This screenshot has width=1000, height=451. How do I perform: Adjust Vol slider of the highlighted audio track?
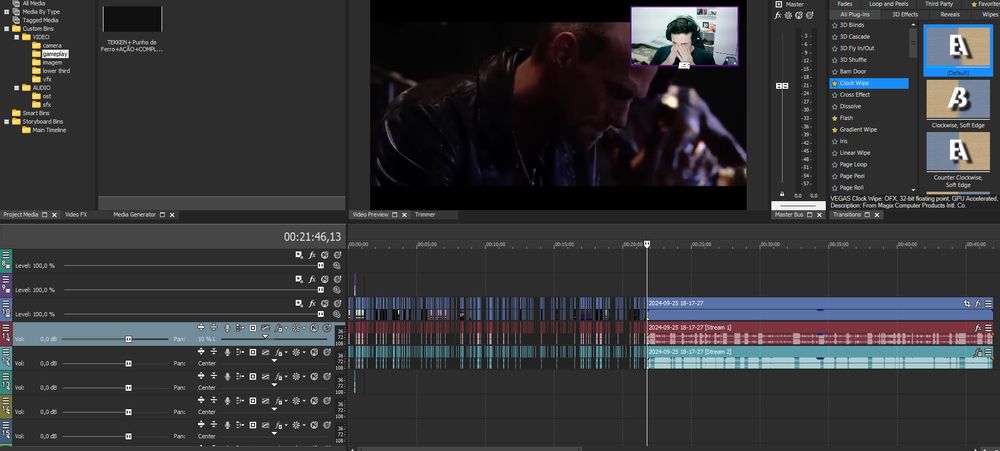pos(128,339)
